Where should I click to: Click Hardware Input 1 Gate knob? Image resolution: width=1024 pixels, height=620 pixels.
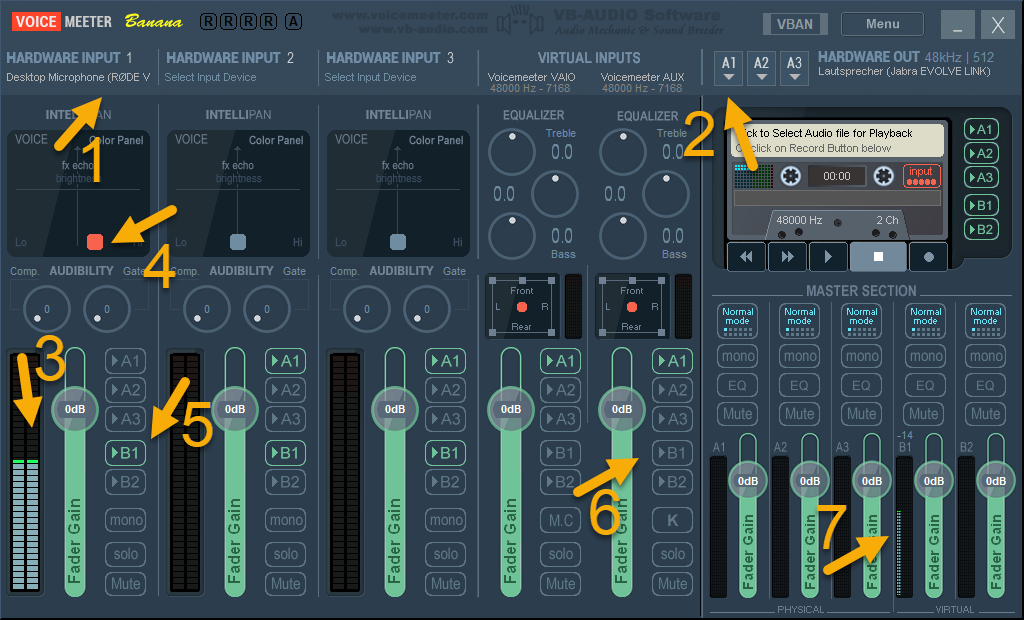(x=106, y=309)
